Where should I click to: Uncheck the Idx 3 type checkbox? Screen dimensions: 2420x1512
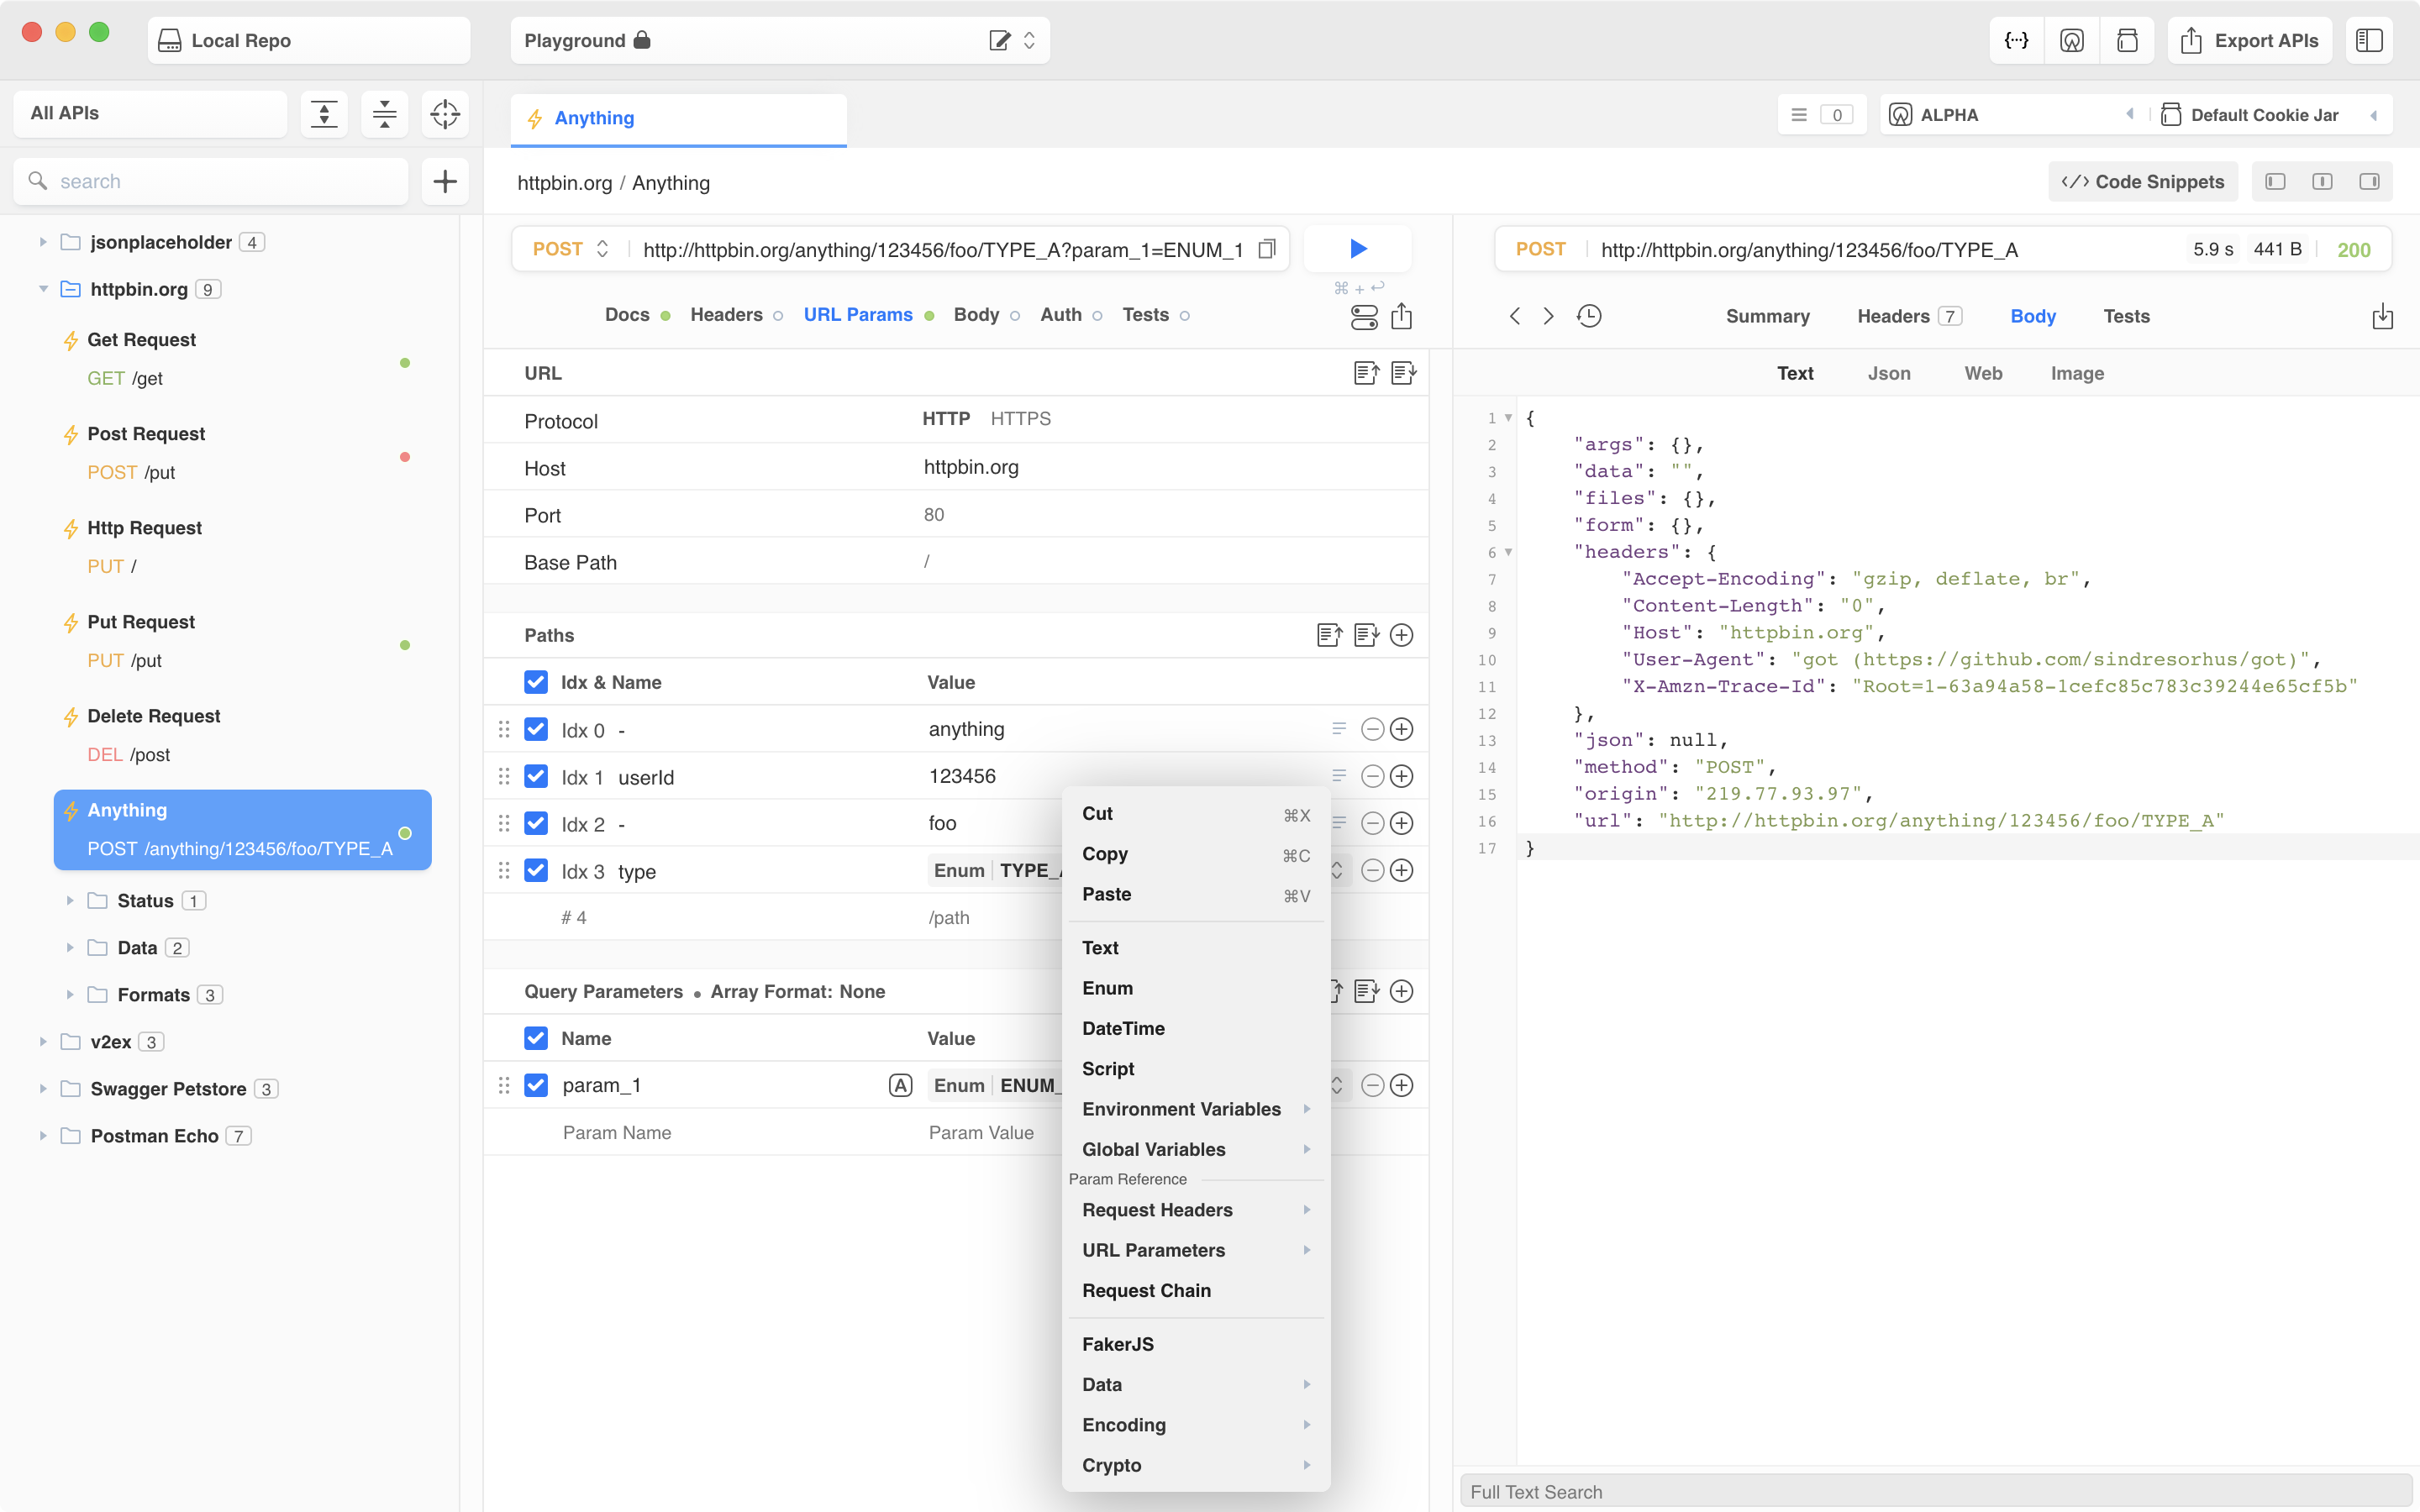(x=536, y=870)
